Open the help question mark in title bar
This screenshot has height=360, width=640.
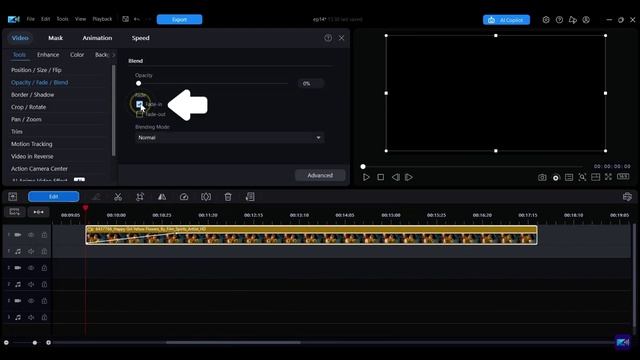coord(559,20)
